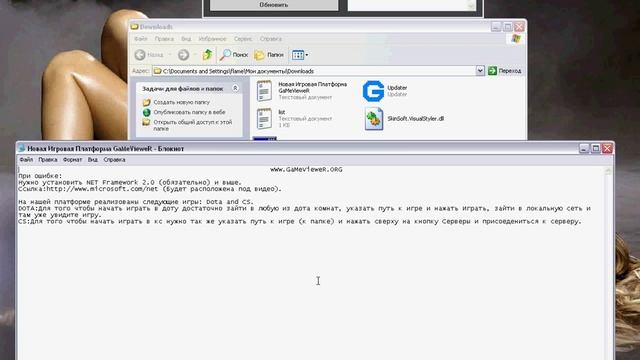This screenshot has width=640, height=360.
Task: Open the Views dropdown in Explorer toolbar
Action: click(x=300, y=55)
